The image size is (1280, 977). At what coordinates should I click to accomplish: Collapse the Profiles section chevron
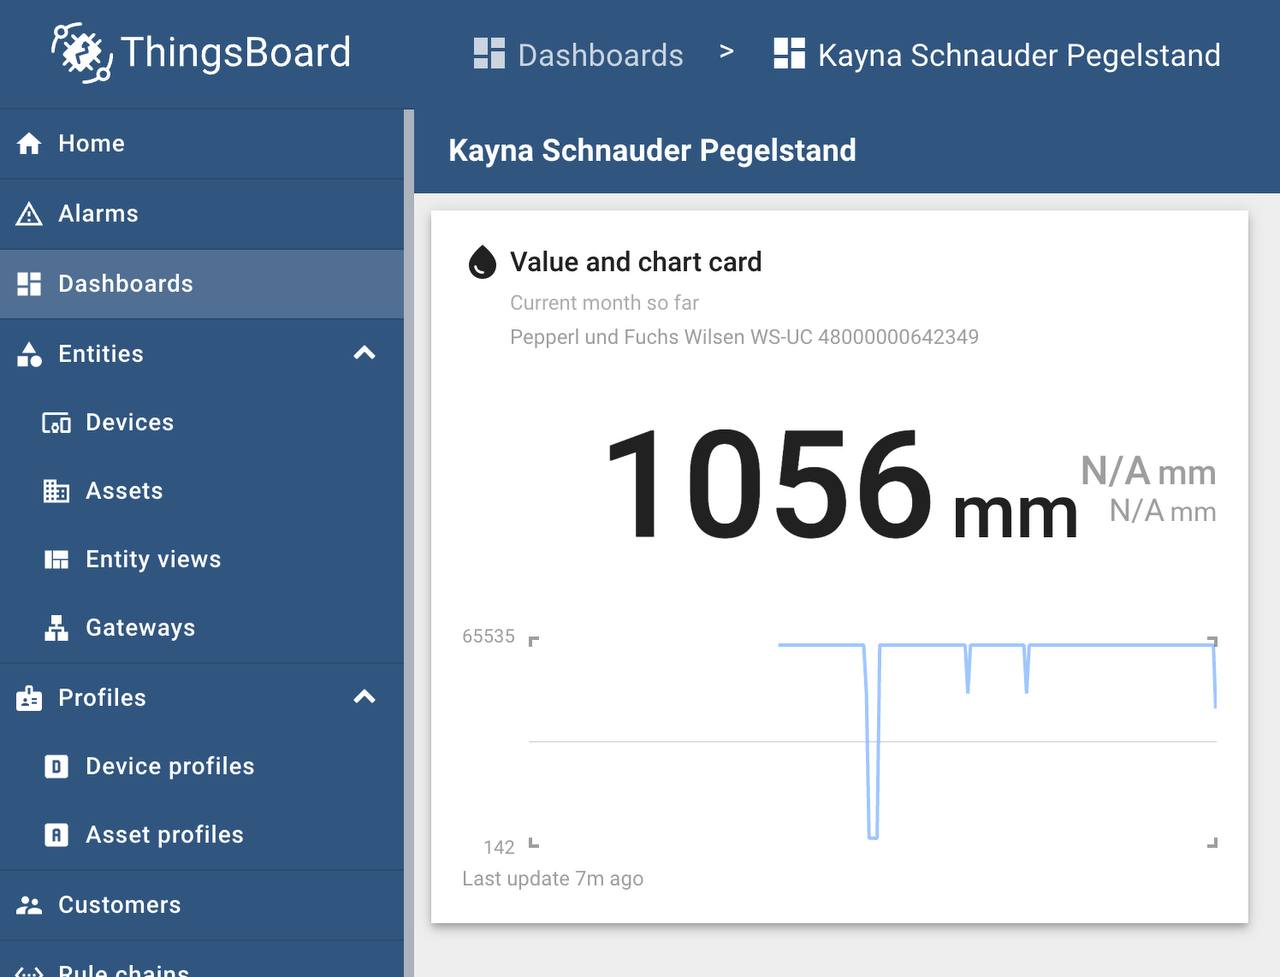(x=365, y=697)
